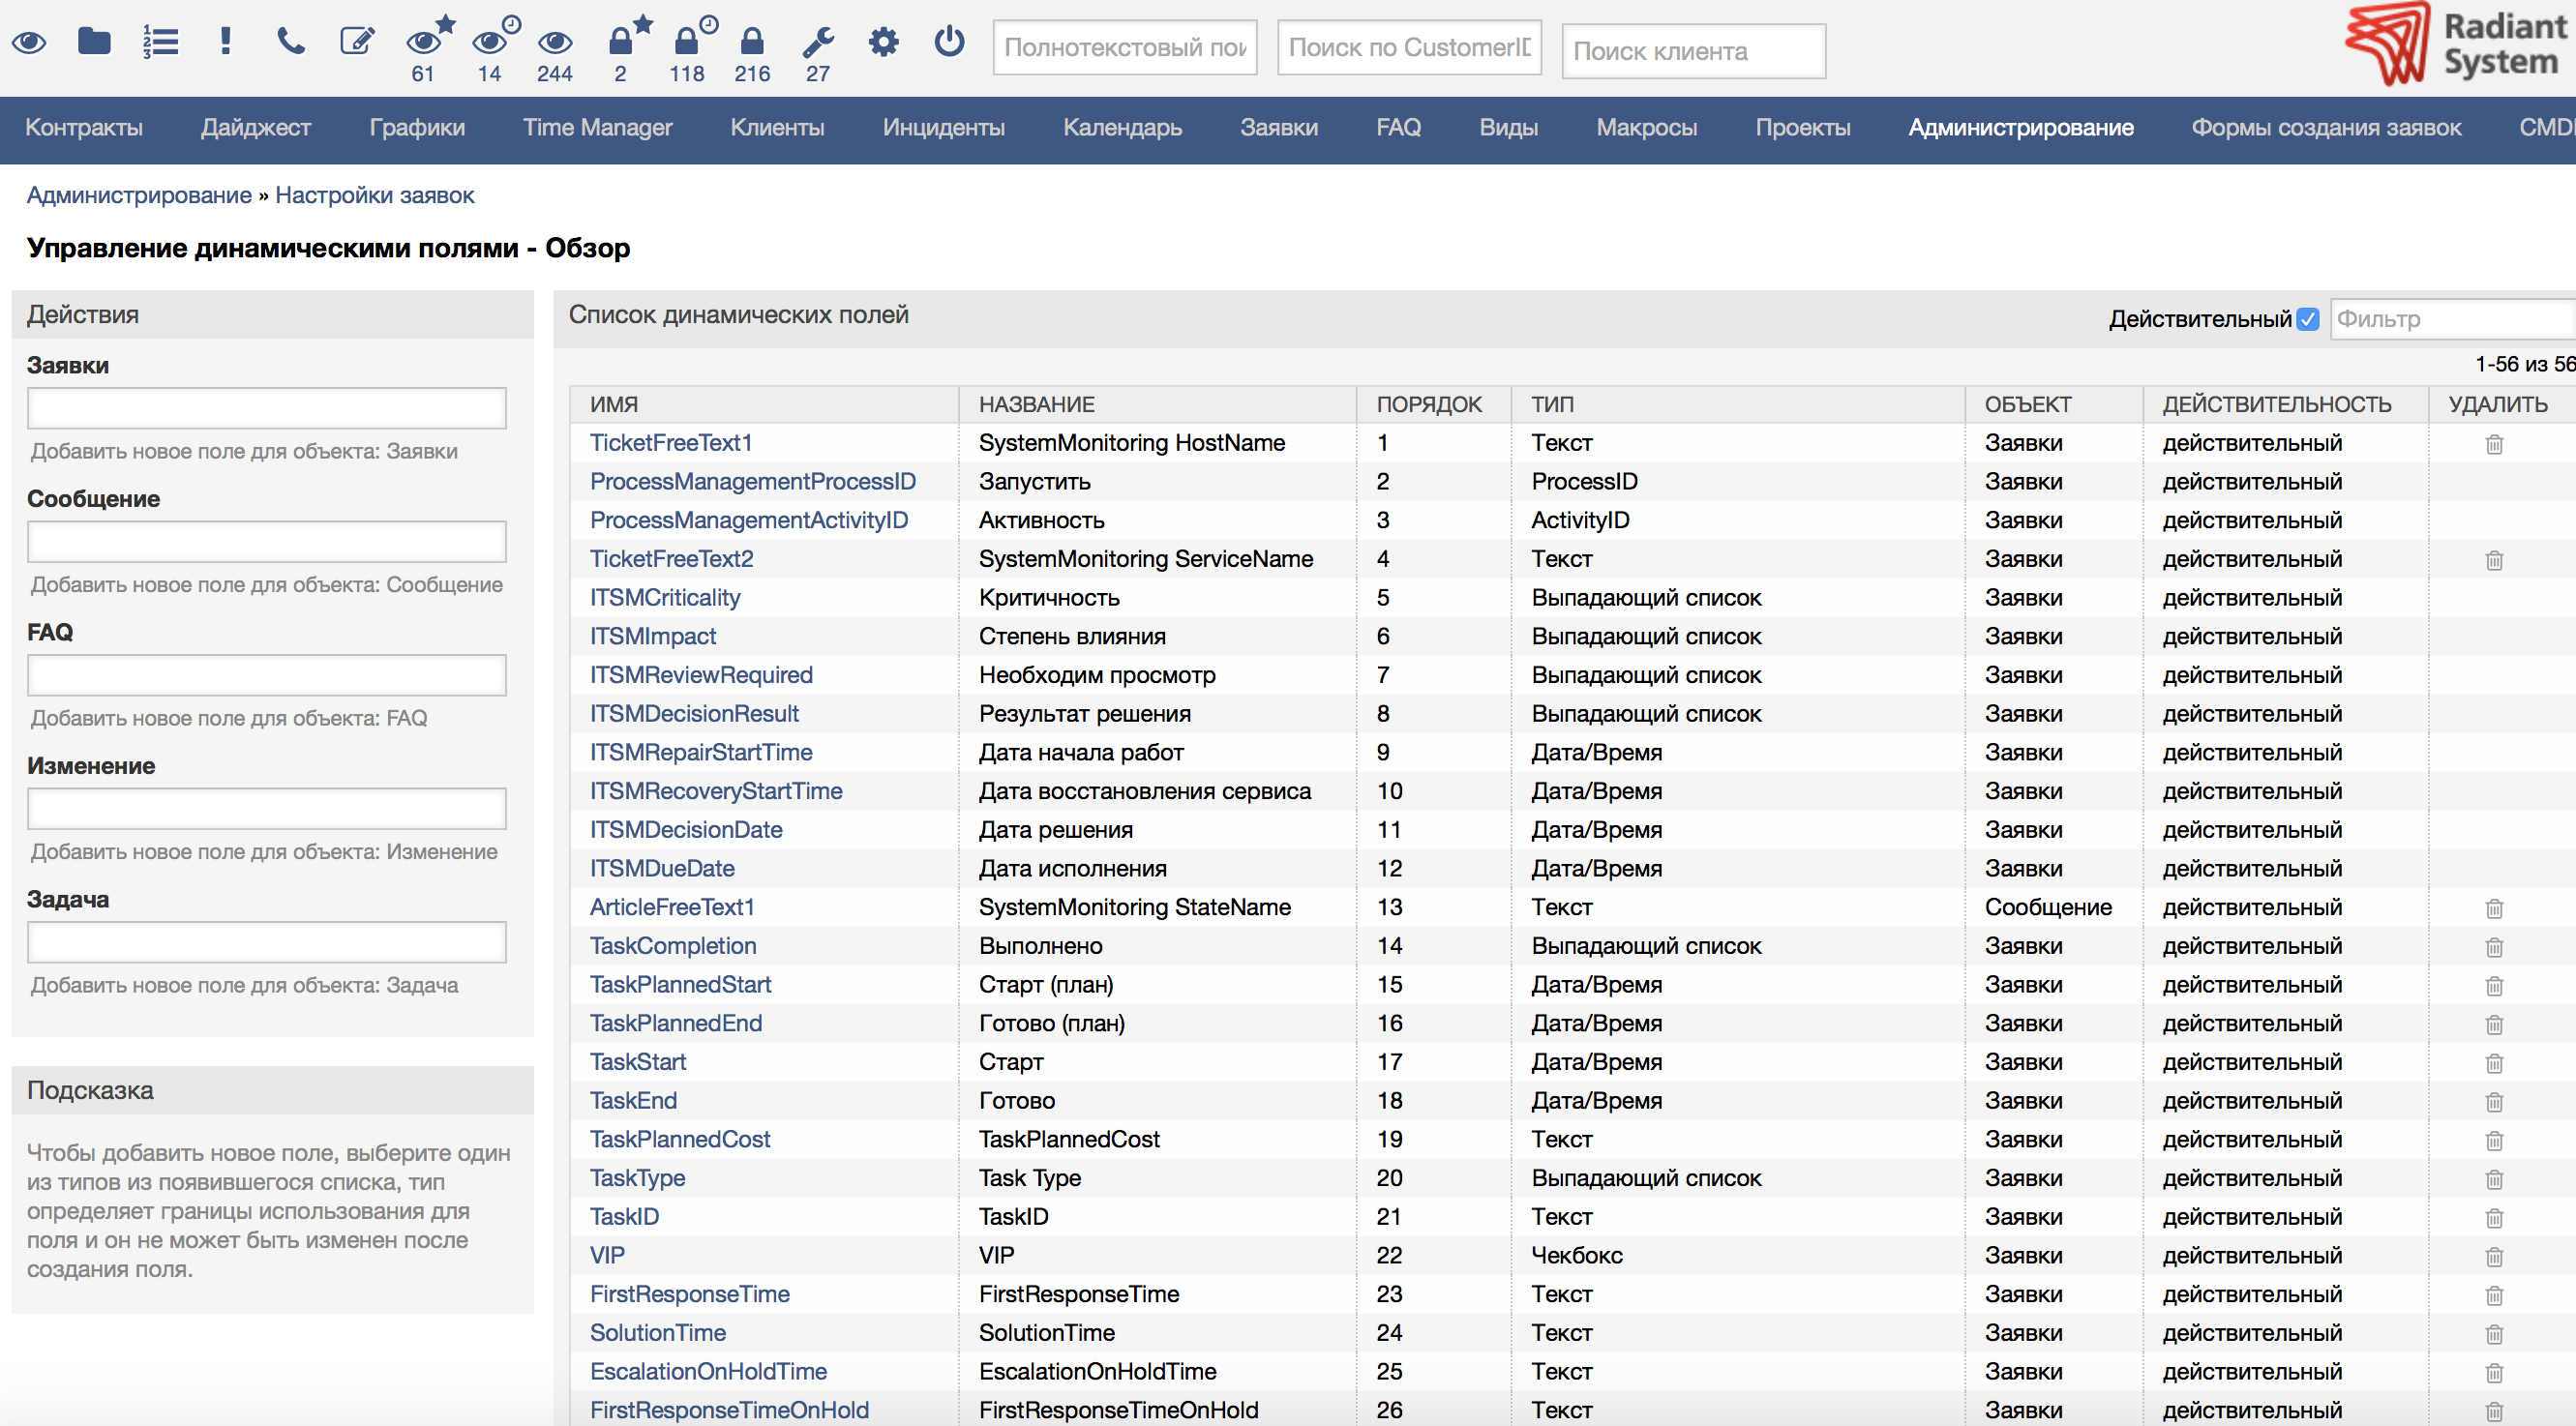Open the Контракты menu
This screenshot has height=1426, width=2576.
click(x=84, y=128)
